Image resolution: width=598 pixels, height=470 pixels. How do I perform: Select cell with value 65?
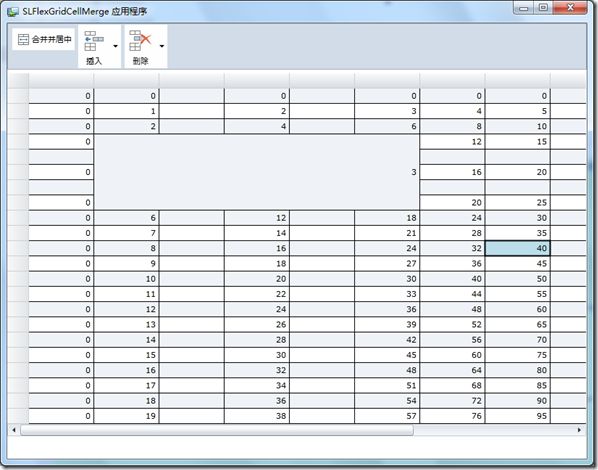point(518,325)
